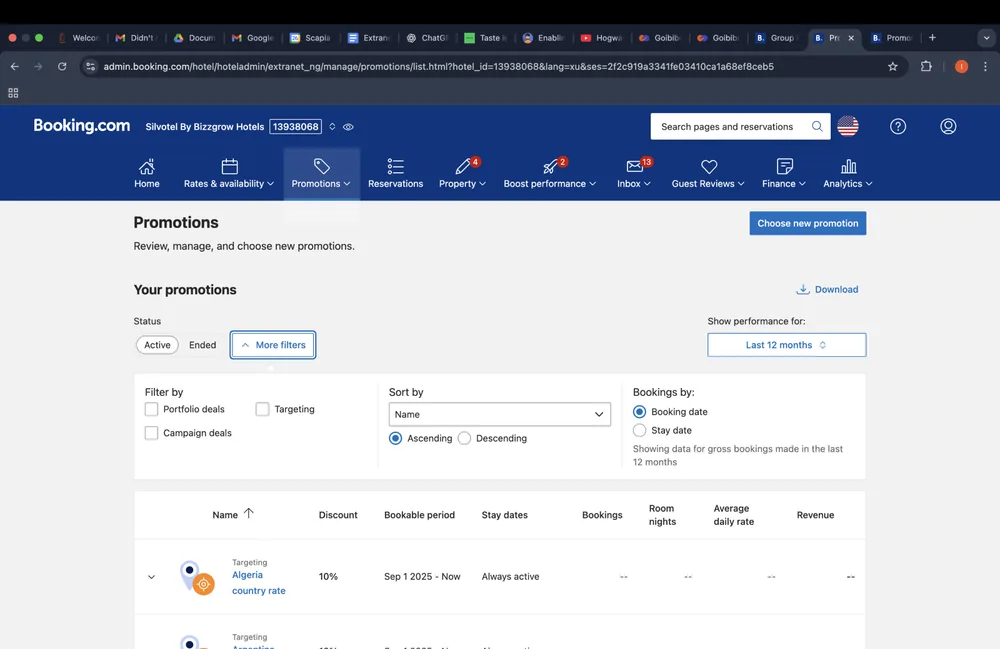Open help via the question mark icon
Viewport: 1000px width, 649px height.
(898, 126)
